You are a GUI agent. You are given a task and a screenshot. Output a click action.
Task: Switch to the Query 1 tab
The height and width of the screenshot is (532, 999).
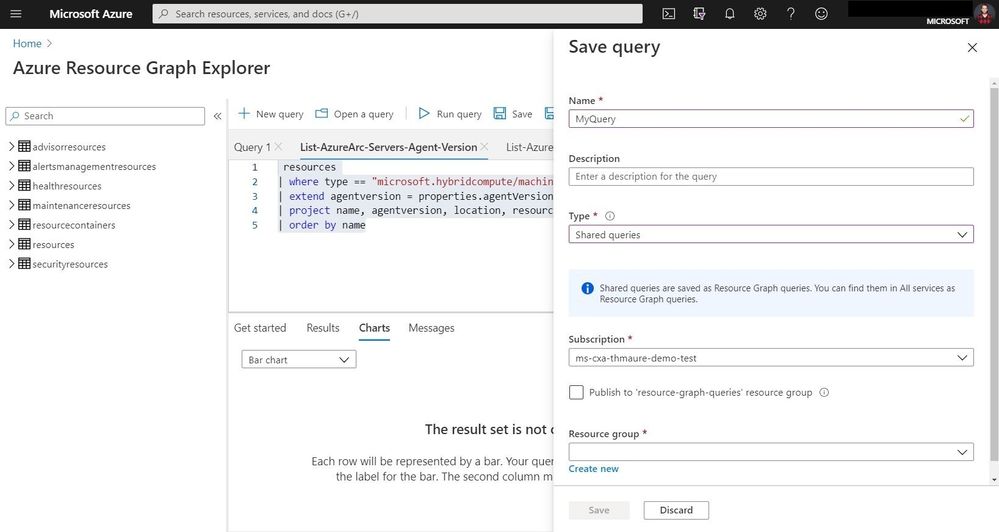252,147
